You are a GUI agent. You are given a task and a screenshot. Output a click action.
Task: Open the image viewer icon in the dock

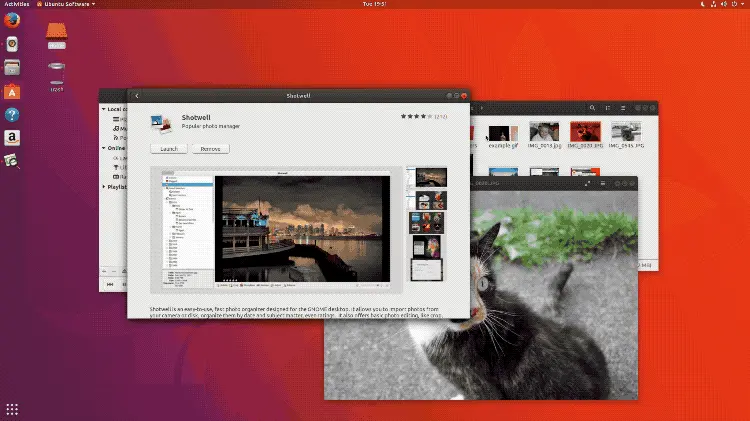click(11, 160)
